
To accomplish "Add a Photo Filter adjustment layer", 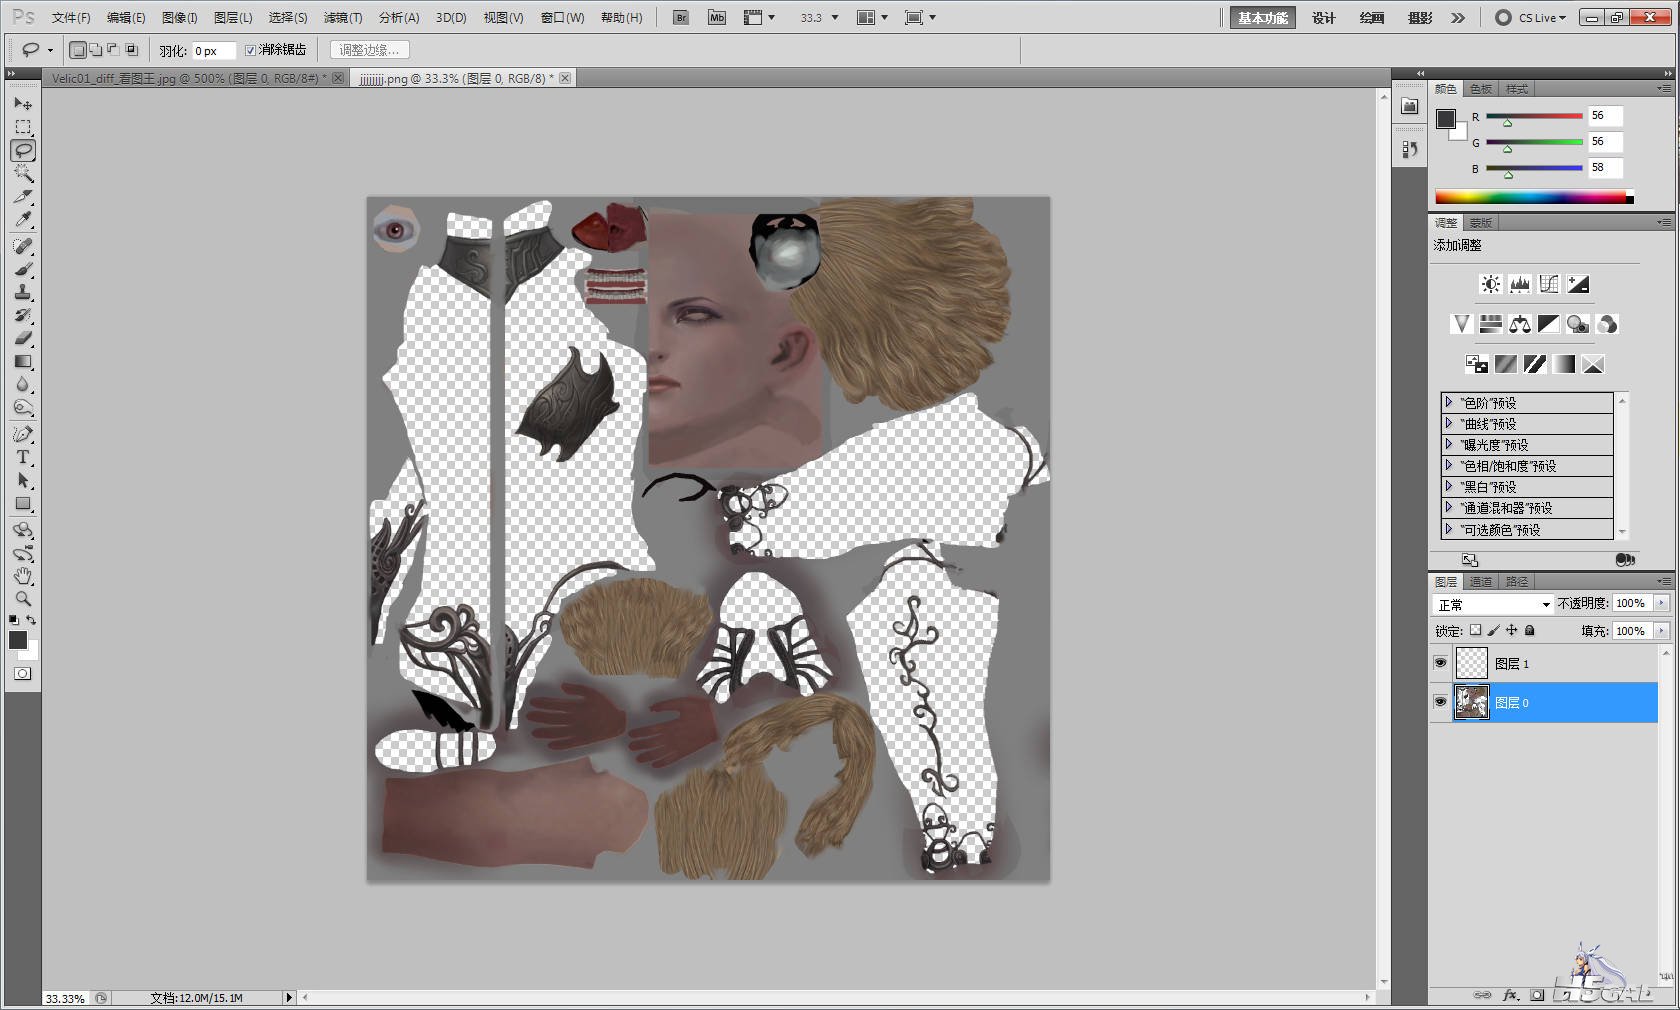I will point(1578,324).
